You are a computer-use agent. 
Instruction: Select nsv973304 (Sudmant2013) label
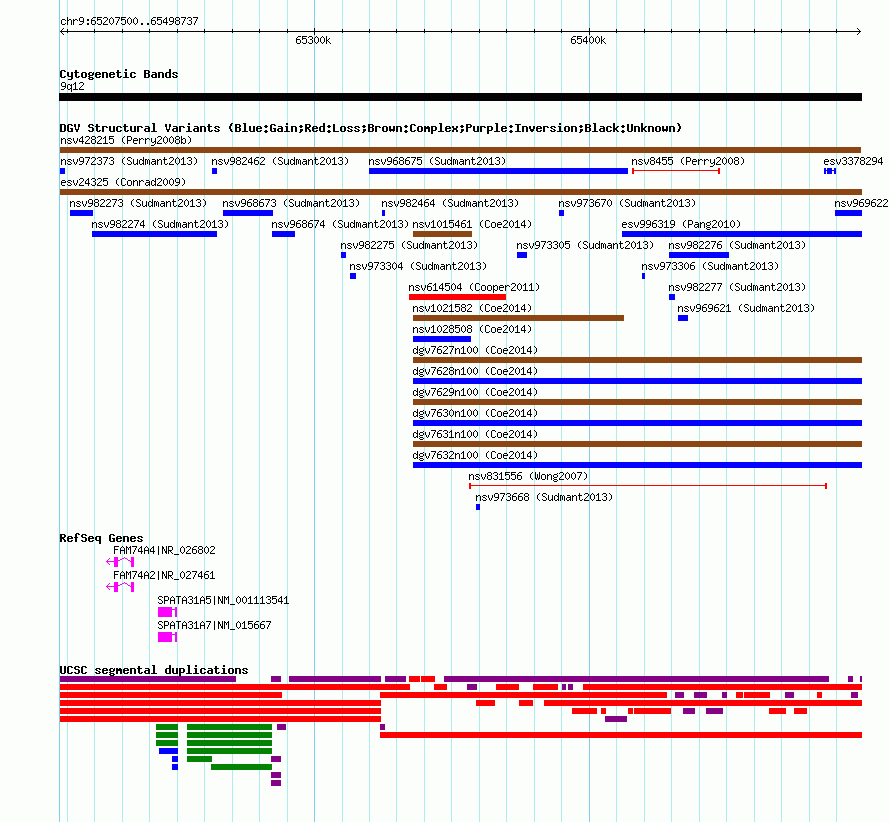(x=418, y=266)
